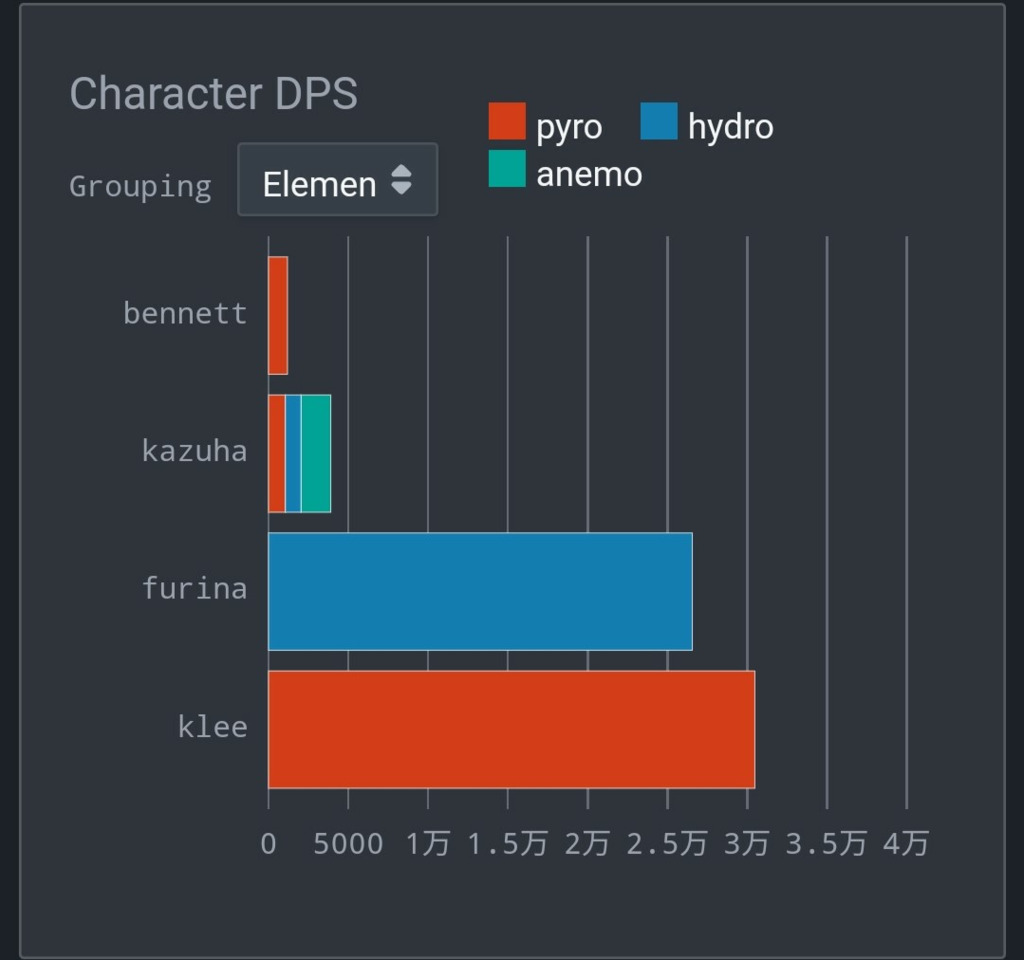Click the klee axis label
This screenshot has width=1024, height=960.
tap(212, 726)
